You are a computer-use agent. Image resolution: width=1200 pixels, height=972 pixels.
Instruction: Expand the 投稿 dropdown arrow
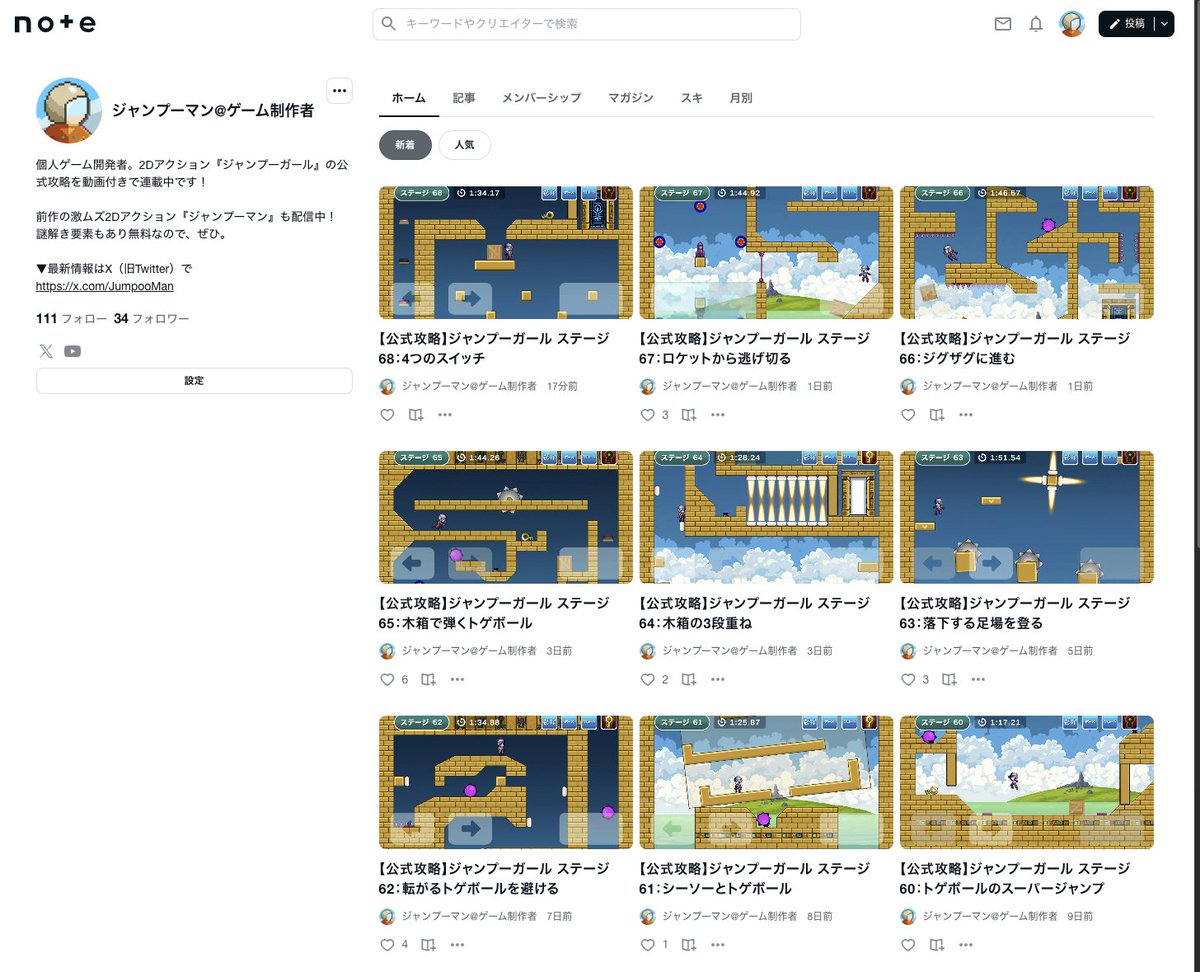pyautogui.click(x=1165, y=24)
